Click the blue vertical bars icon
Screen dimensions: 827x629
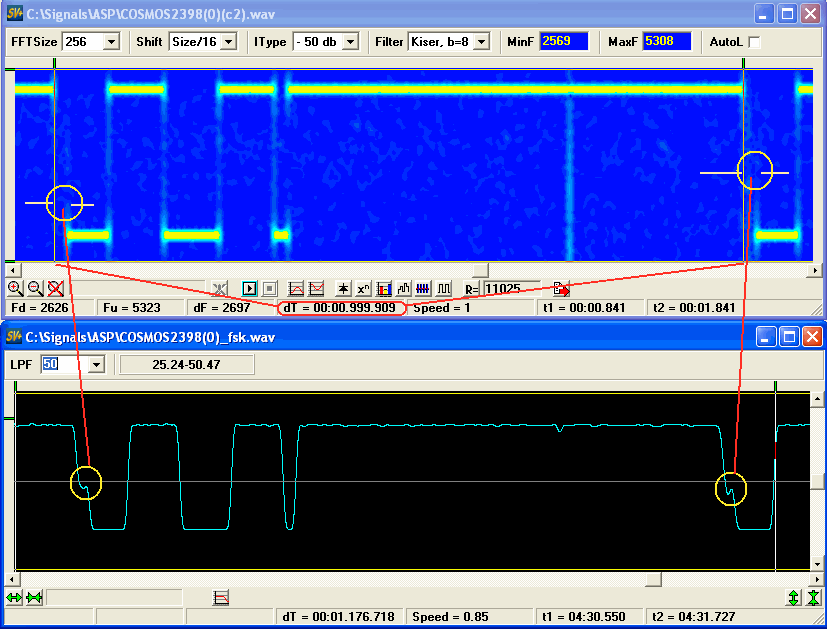[x=423, y=288]
